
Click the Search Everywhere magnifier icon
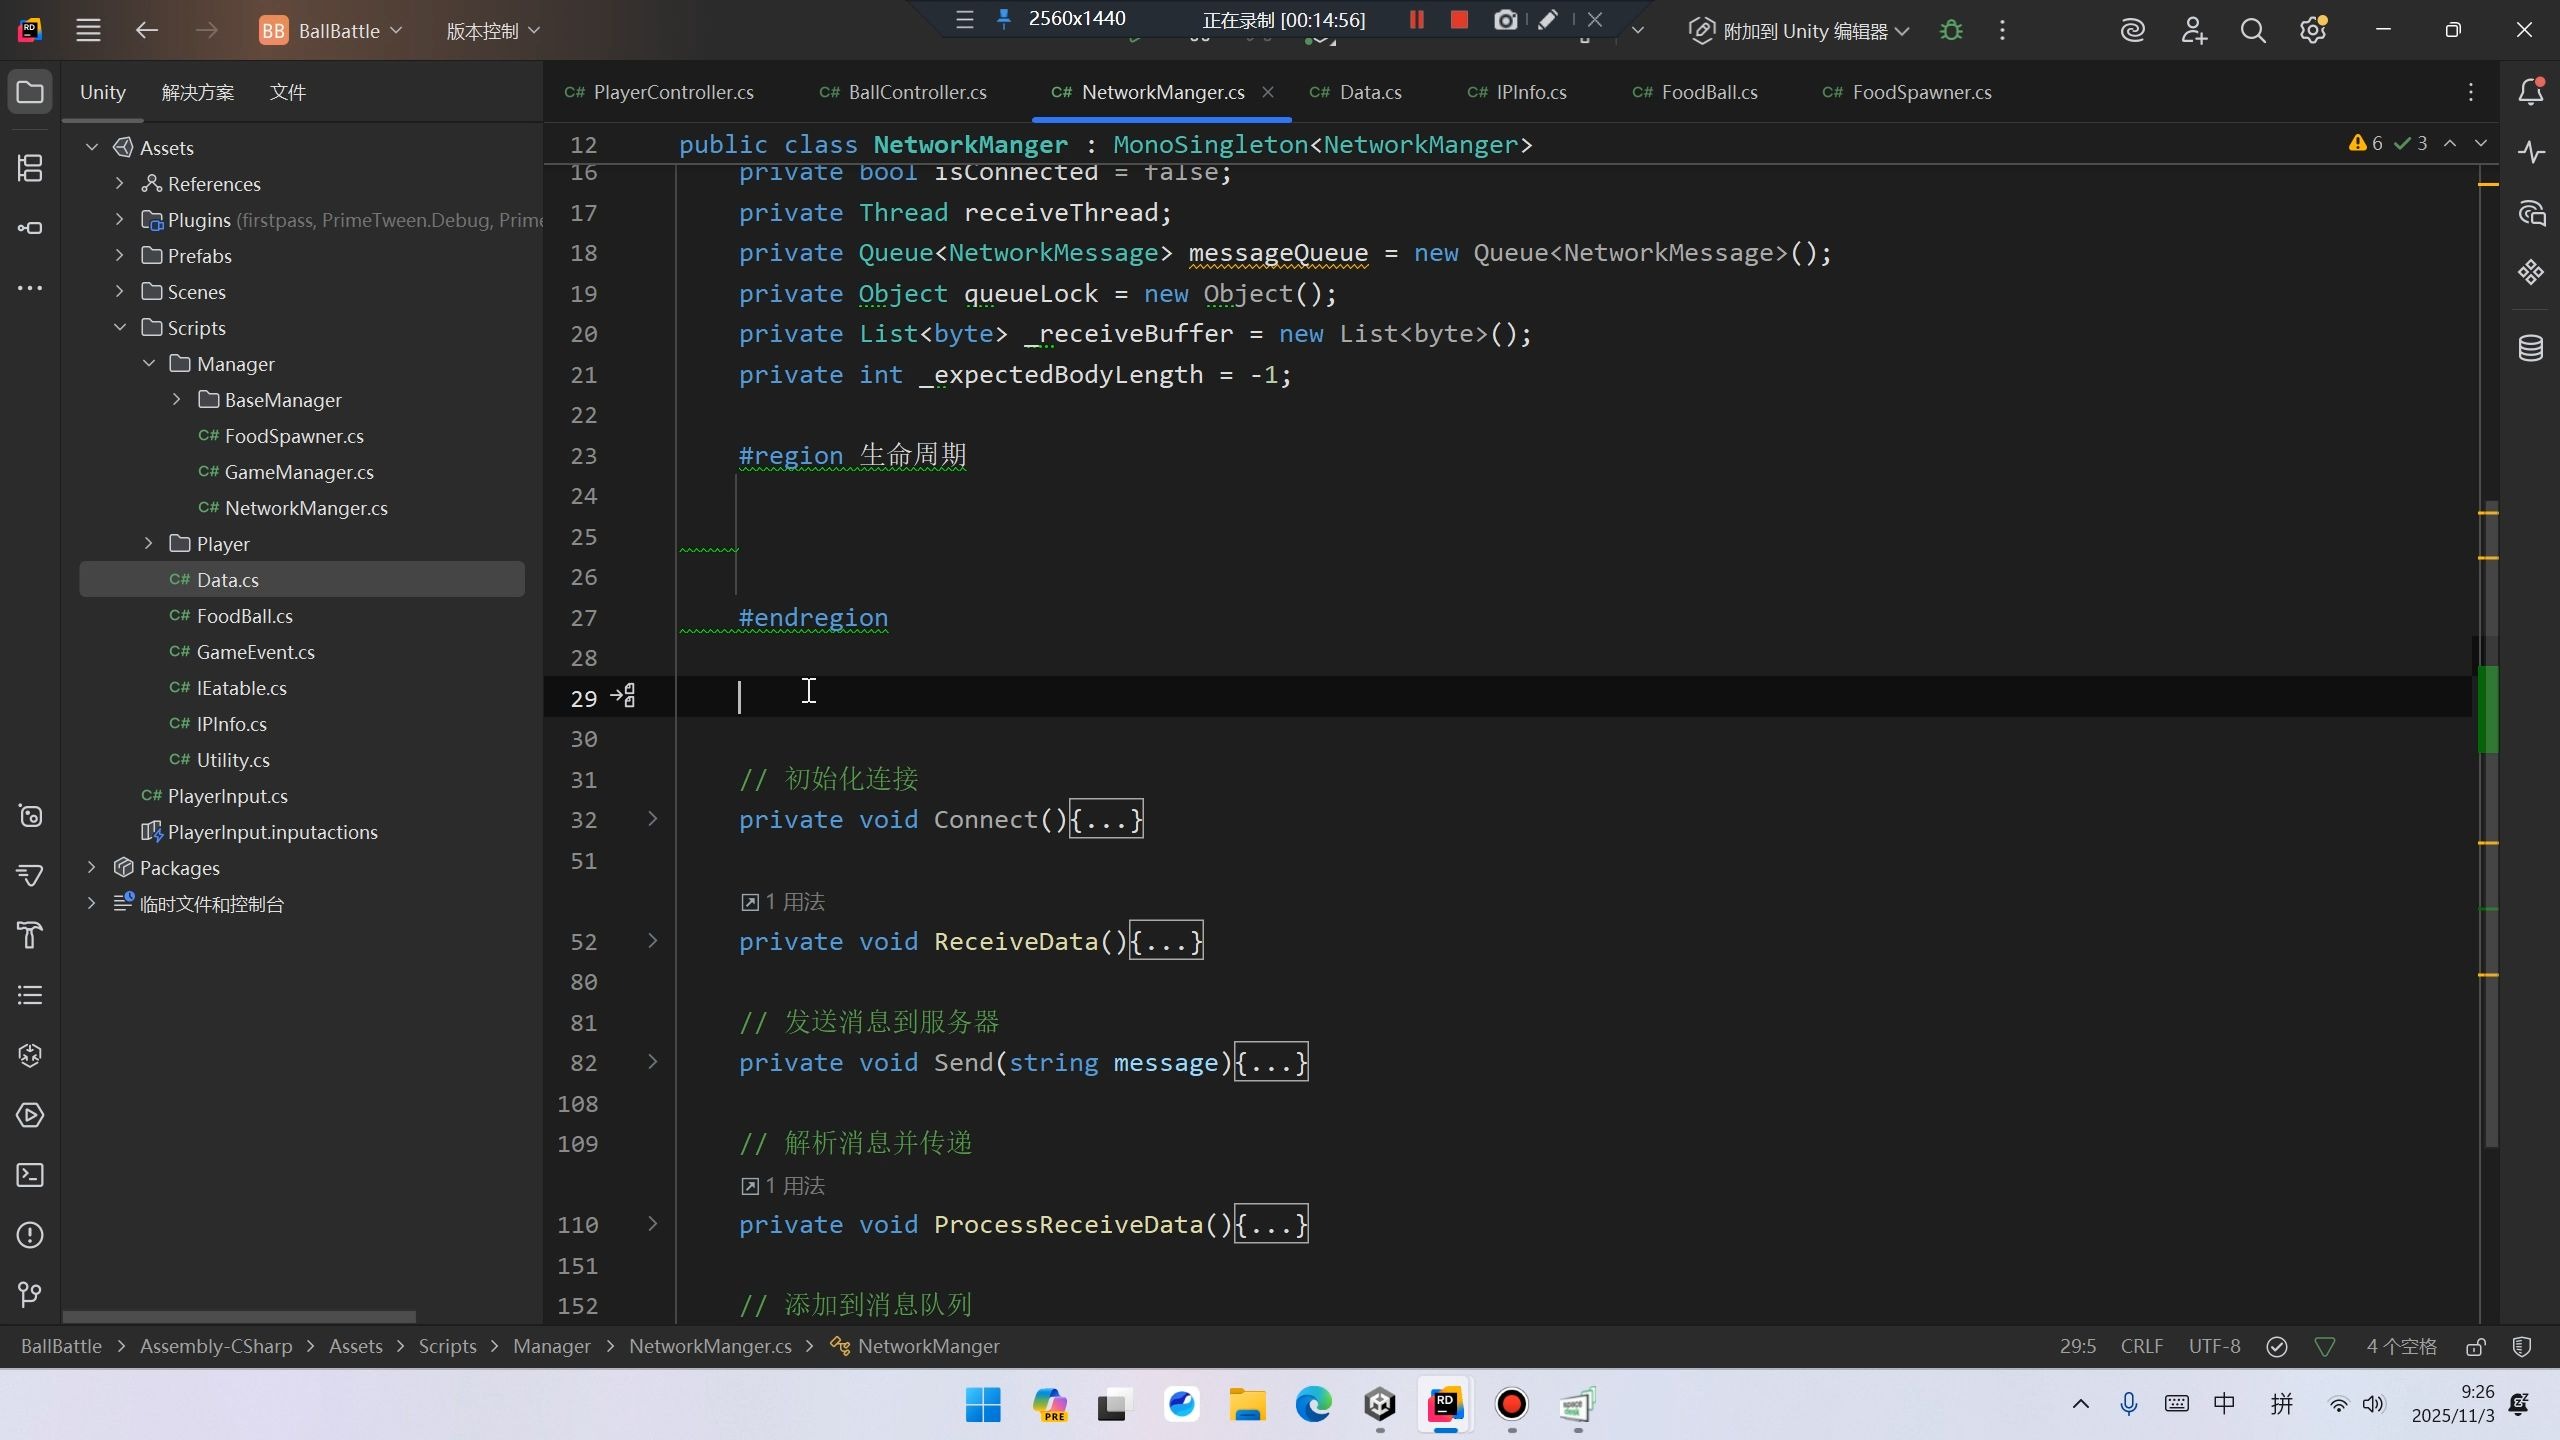click(2252, 31)
